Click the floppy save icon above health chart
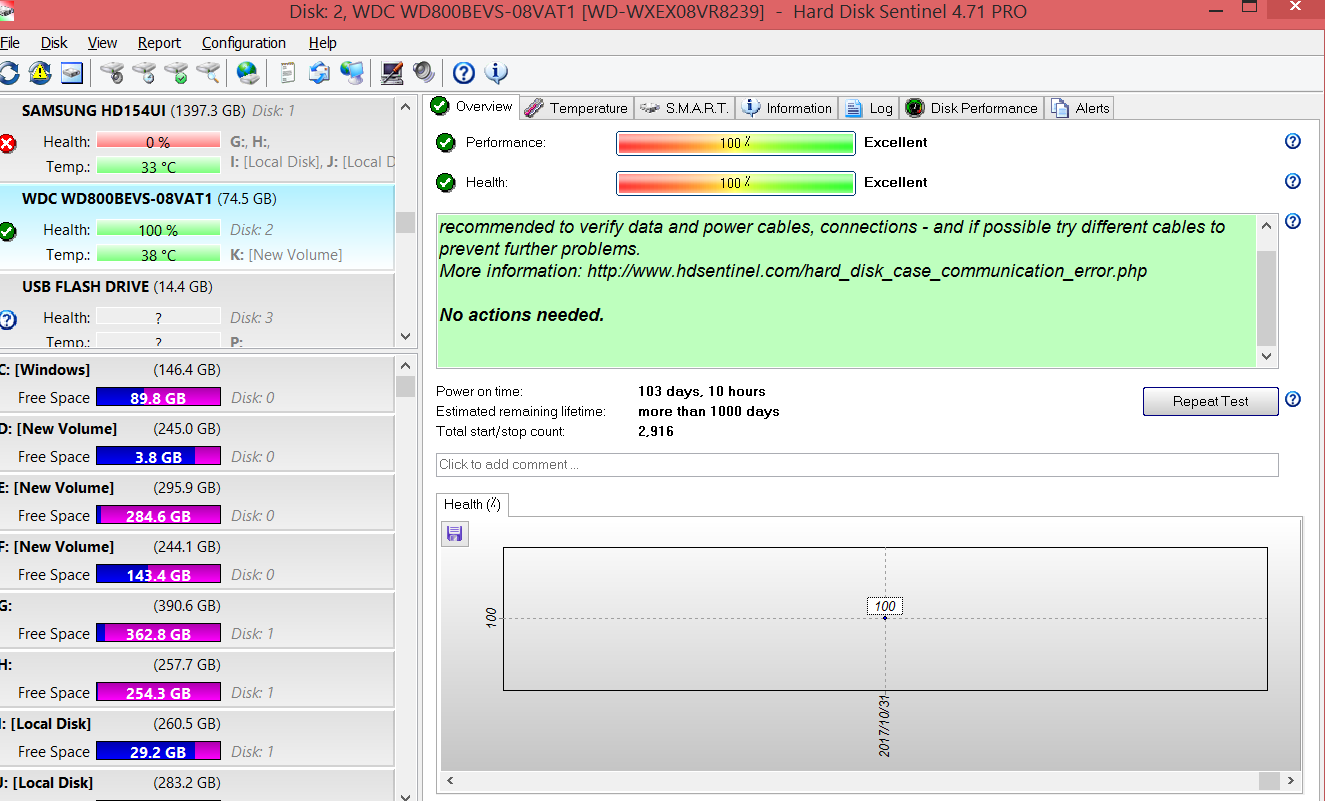Image resolution: width=1325 pixels, height=801 pixels. pyautogui.click(x=455, y=534)
